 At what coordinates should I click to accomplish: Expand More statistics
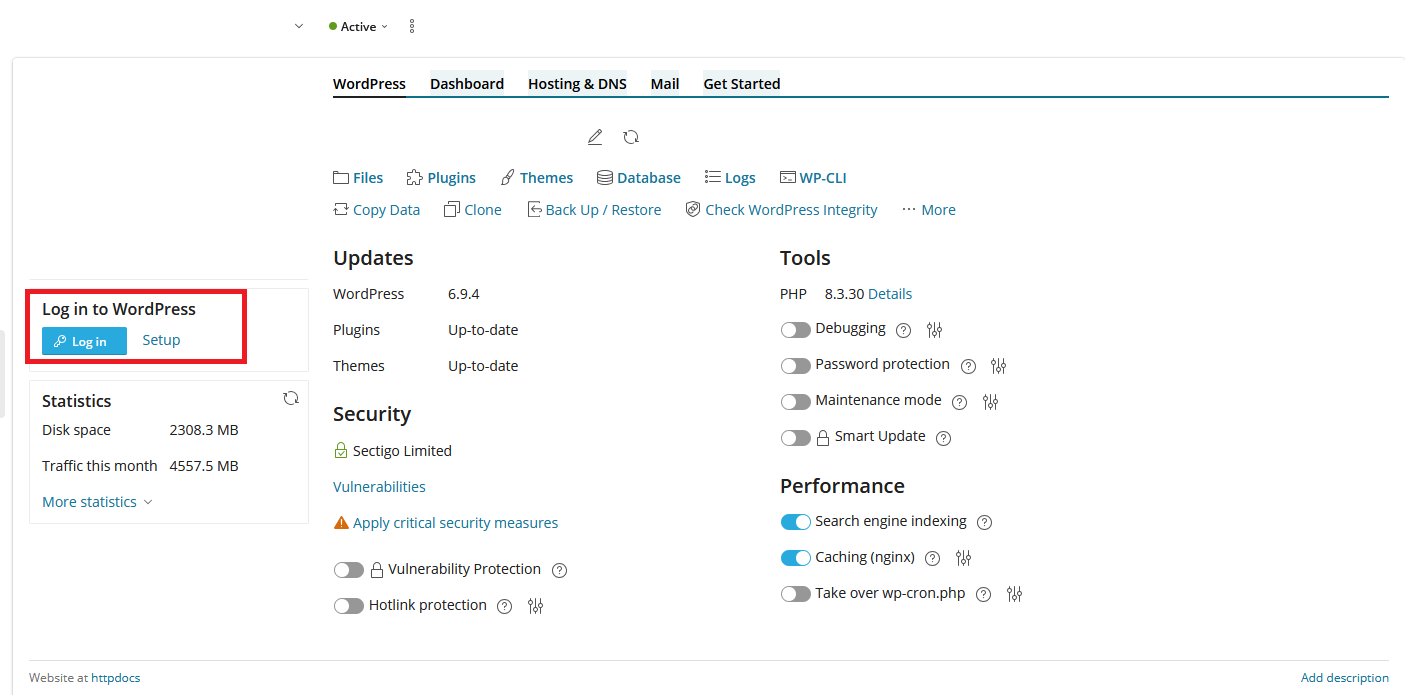[x=97, y=502]
